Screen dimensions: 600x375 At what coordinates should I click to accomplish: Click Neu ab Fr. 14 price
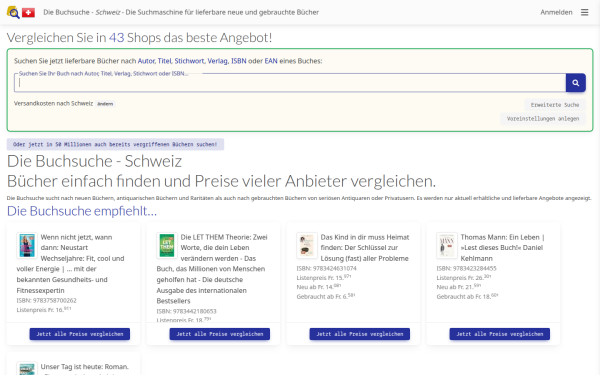(319, 287)
